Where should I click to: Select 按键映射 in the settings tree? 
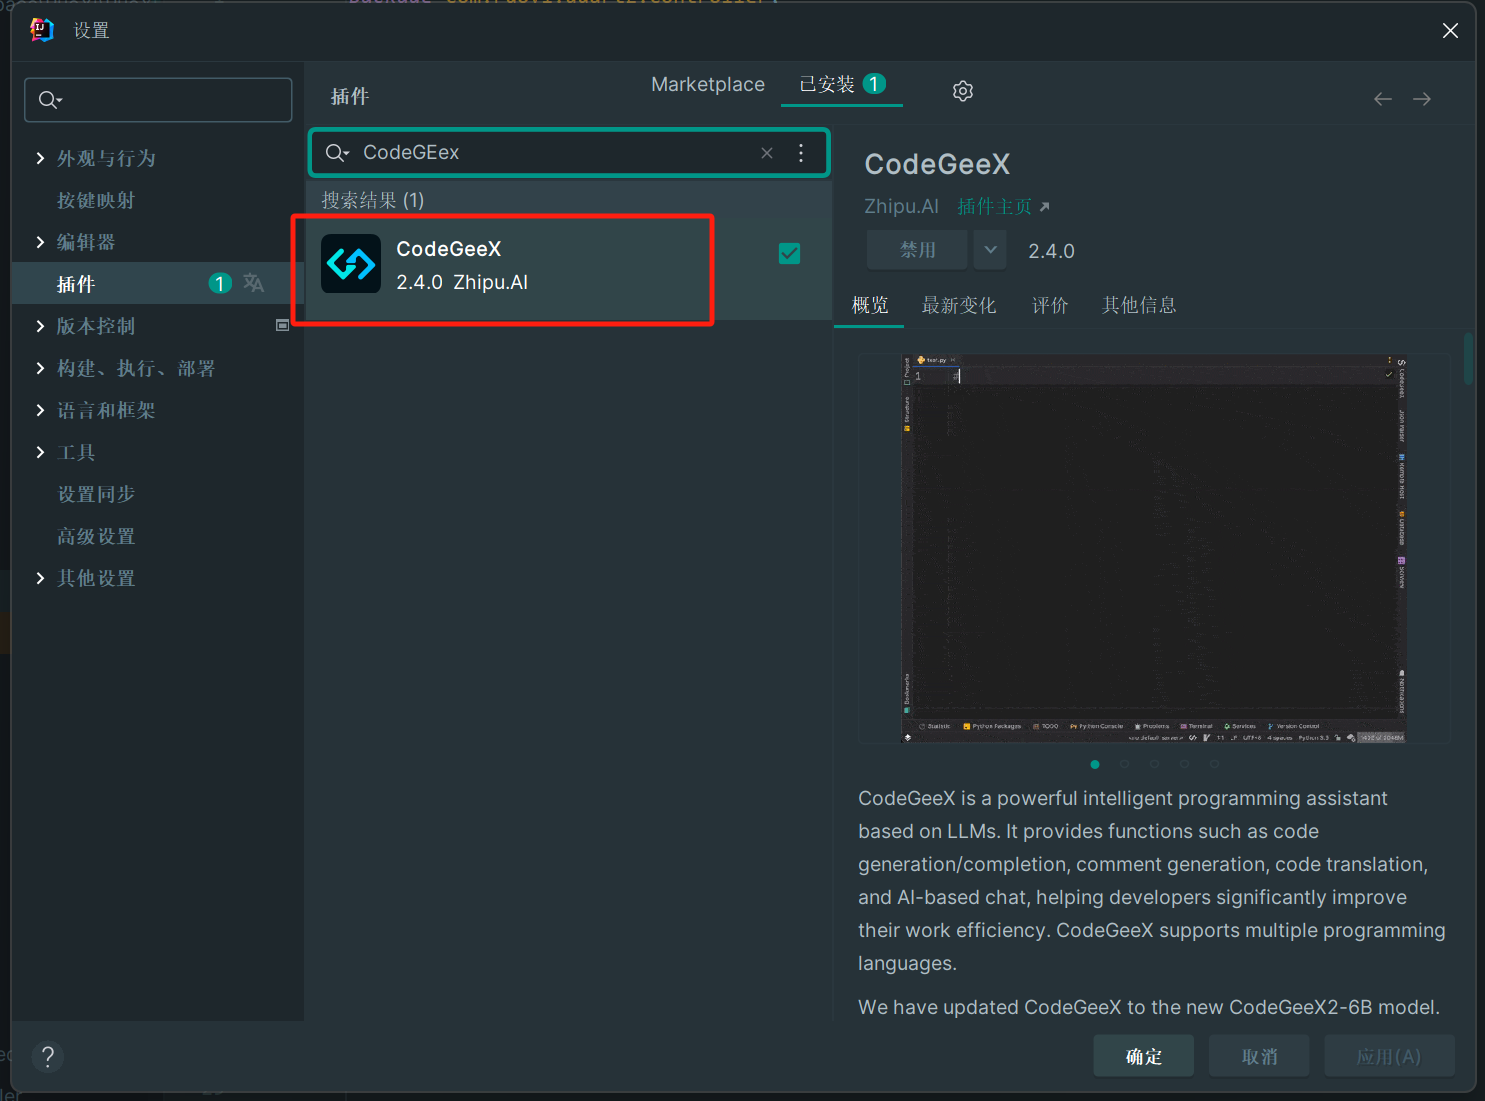pos(96,200)
